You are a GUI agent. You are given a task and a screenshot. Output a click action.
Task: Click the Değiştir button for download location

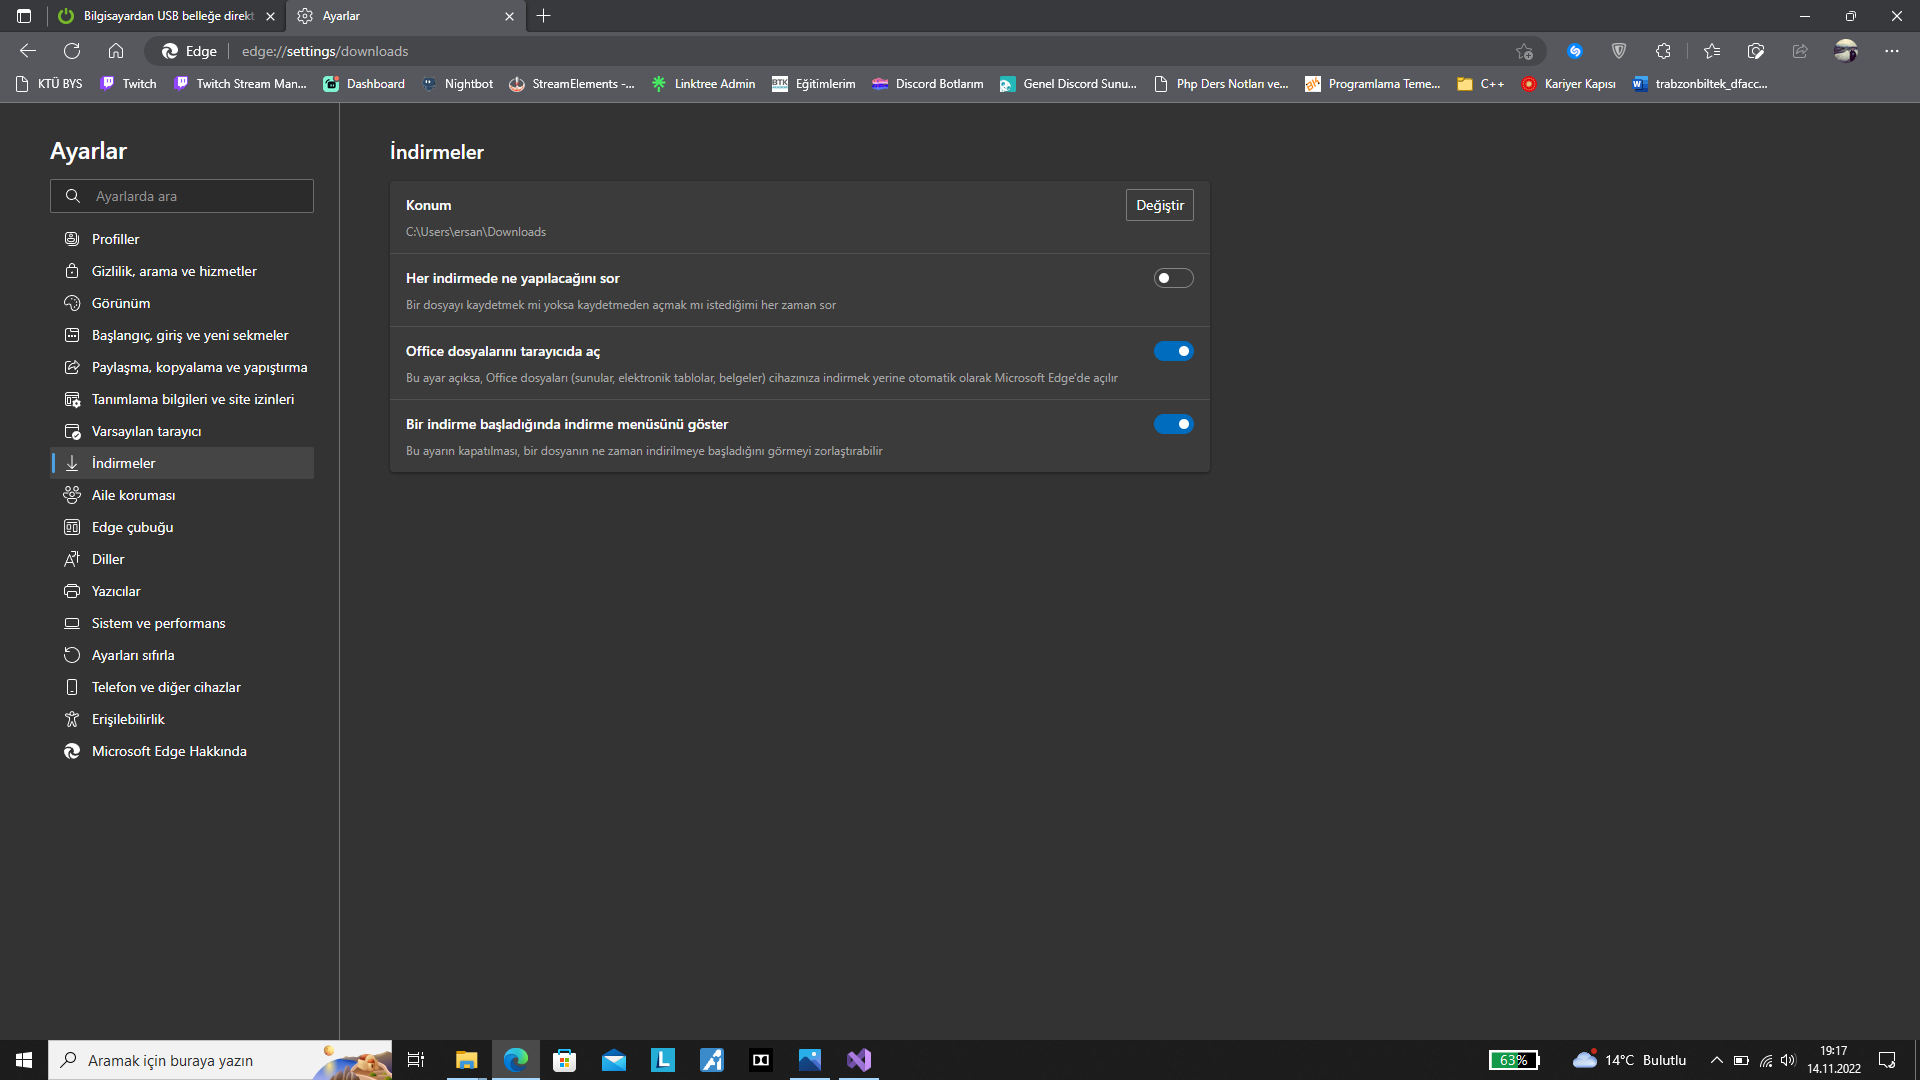[x=1159, y=205]
